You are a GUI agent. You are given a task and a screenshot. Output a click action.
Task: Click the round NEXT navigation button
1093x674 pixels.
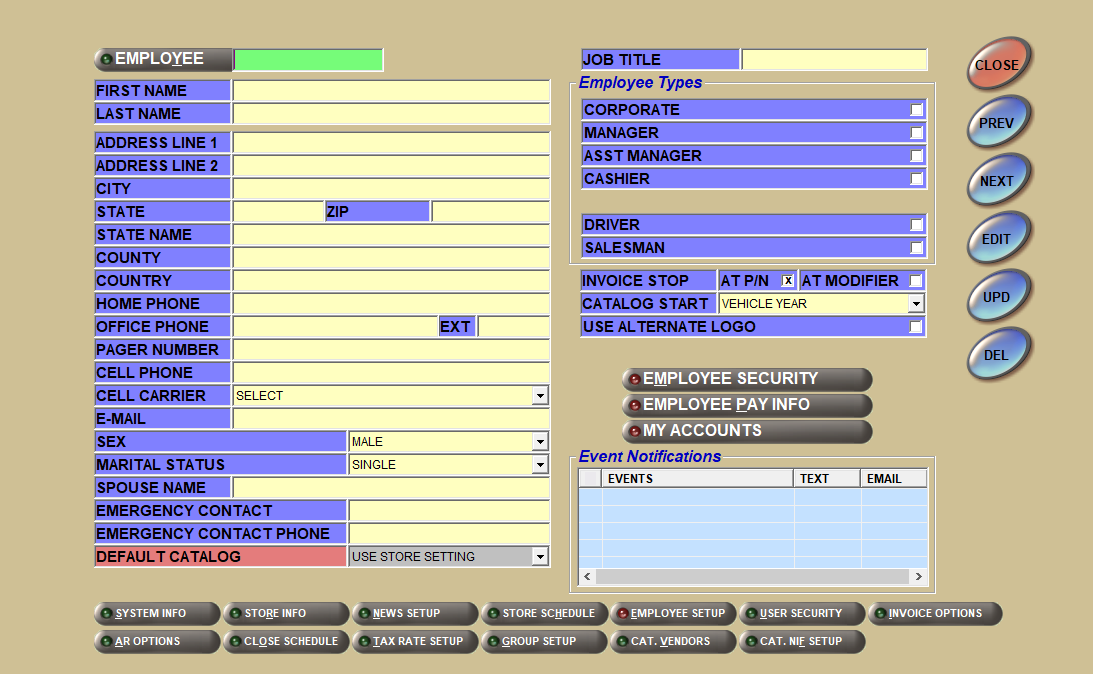click(x=997, y=181)
